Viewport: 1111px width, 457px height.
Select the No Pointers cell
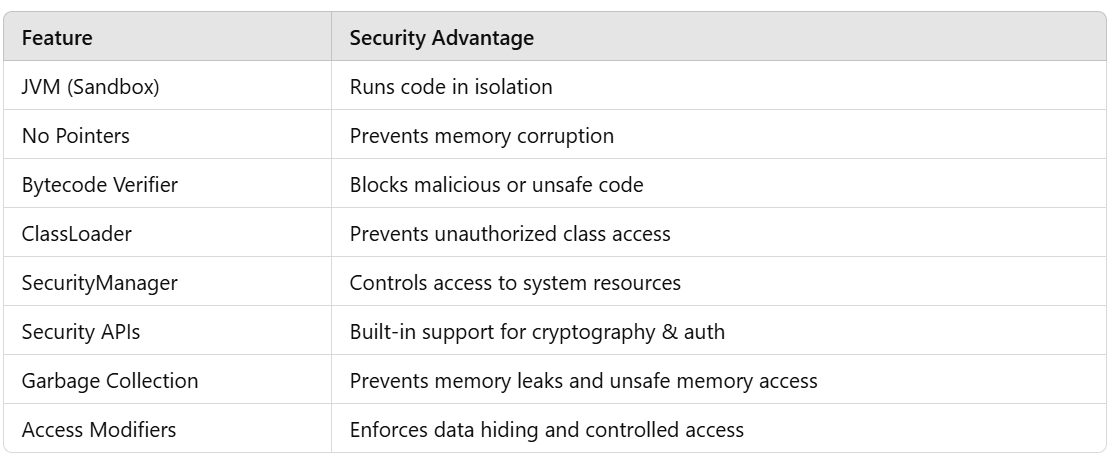click(x=167, y=135)
